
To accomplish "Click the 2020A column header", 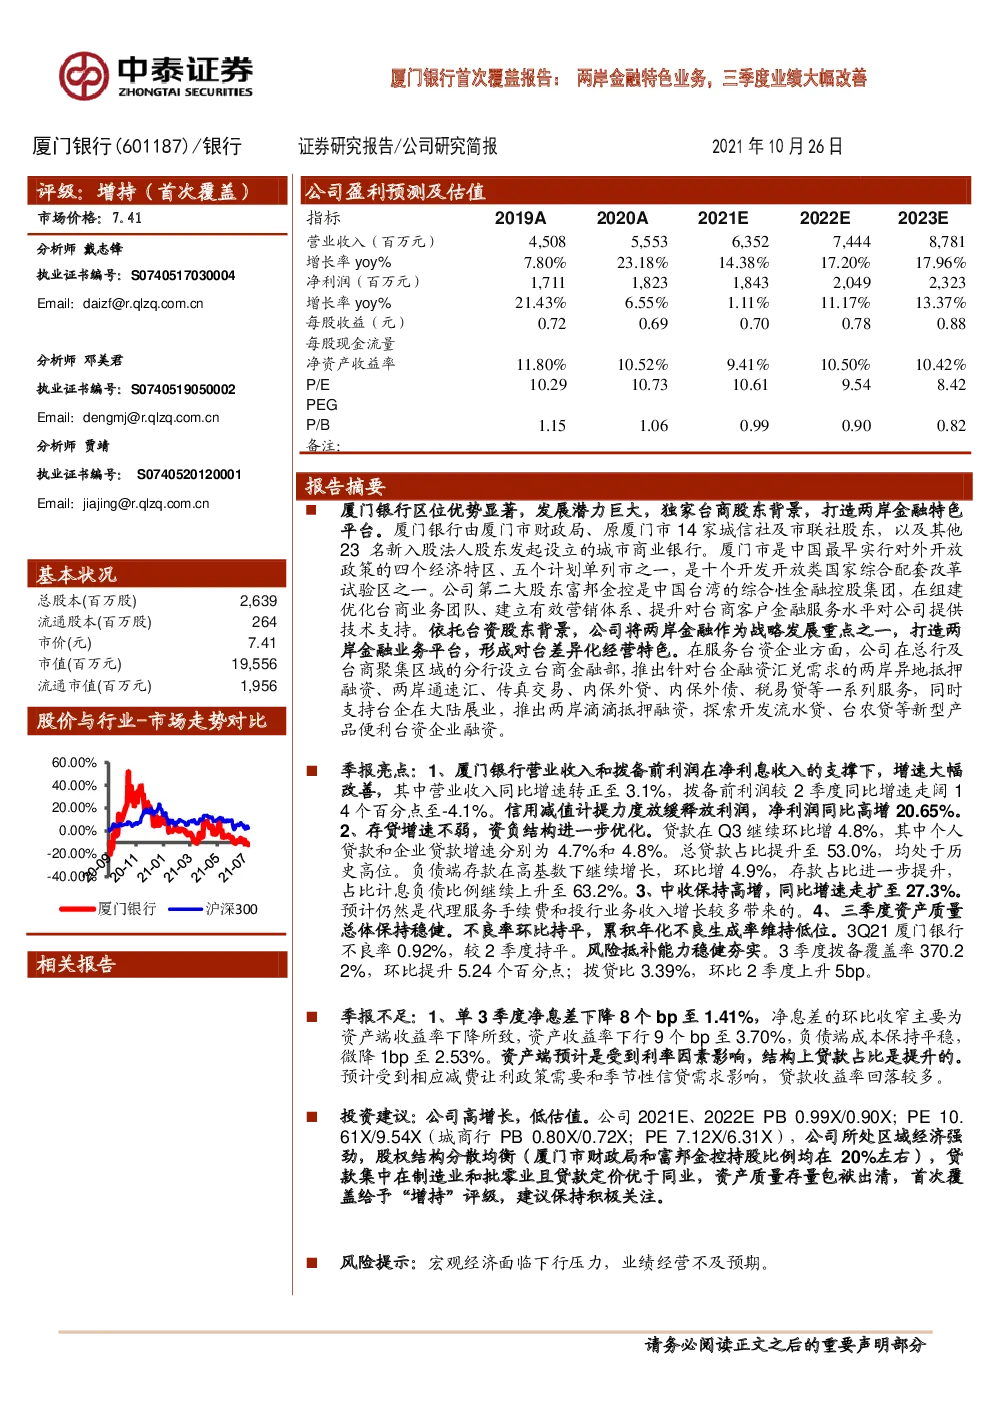I will (622, 218).
